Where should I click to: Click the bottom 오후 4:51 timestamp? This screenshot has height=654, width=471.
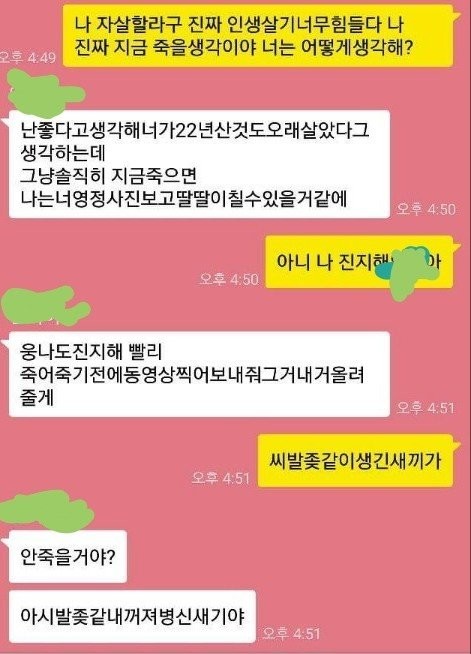pos(291,634)
